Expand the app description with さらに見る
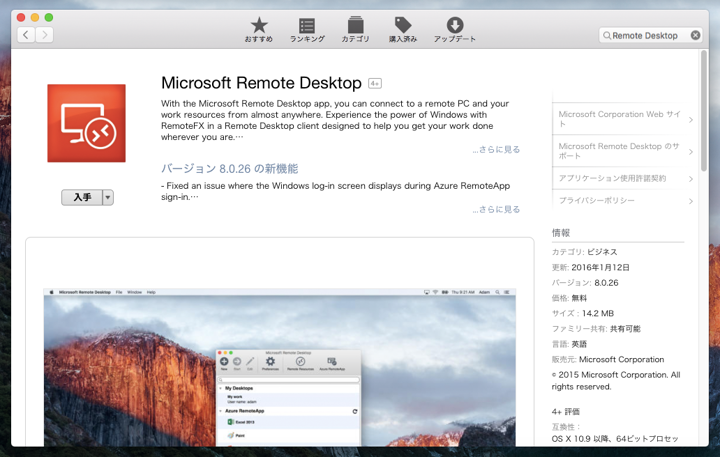 click(496, 149)
